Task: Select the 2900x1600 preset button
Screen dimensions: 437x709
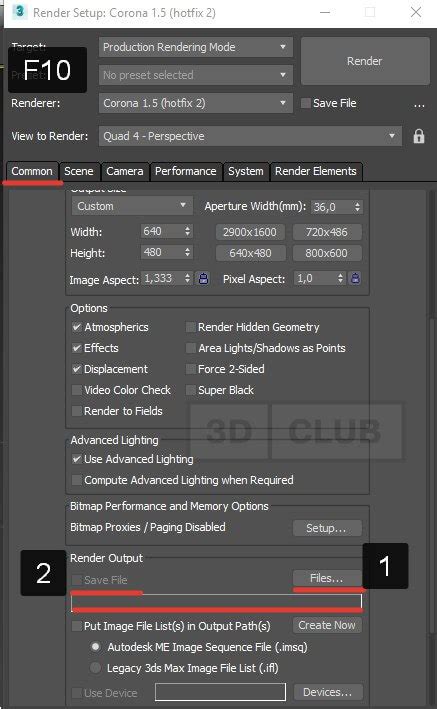Action: coord(250,232)
